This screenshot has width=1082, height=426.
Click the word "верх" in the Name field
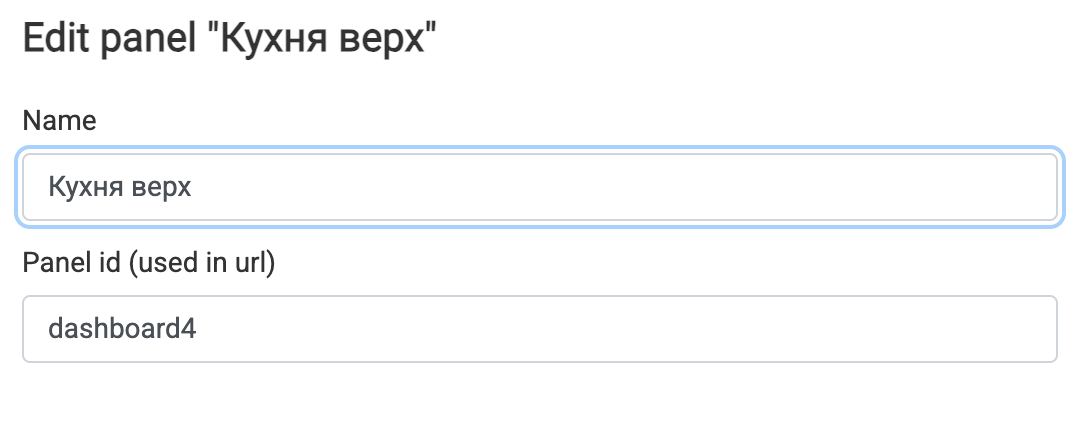tap(161, 186)
